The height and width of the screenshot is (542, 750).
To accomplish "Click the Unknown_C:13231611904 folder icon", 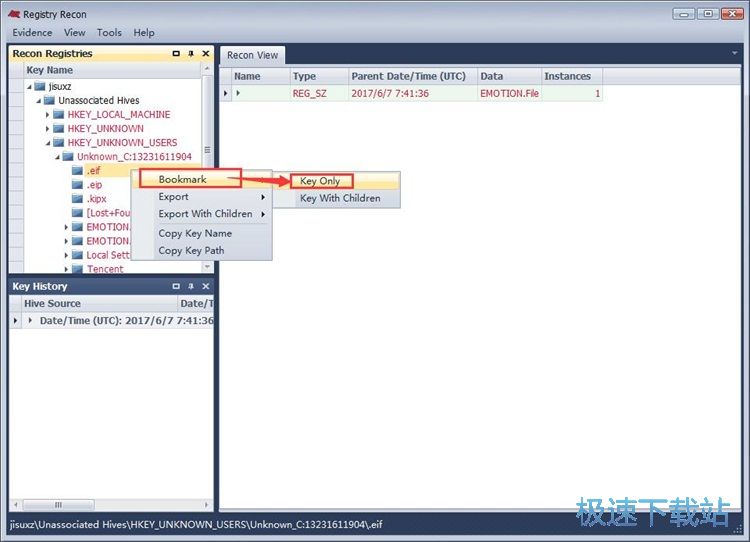I will pos(68,157).
